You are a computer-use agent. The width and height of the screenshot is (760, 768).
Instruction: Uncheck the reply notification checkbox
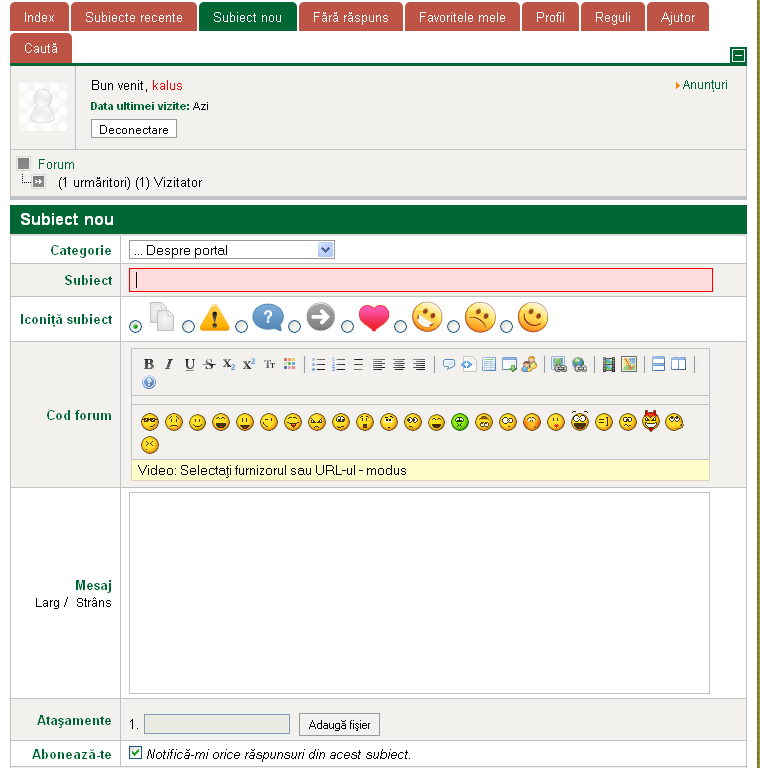136,753
